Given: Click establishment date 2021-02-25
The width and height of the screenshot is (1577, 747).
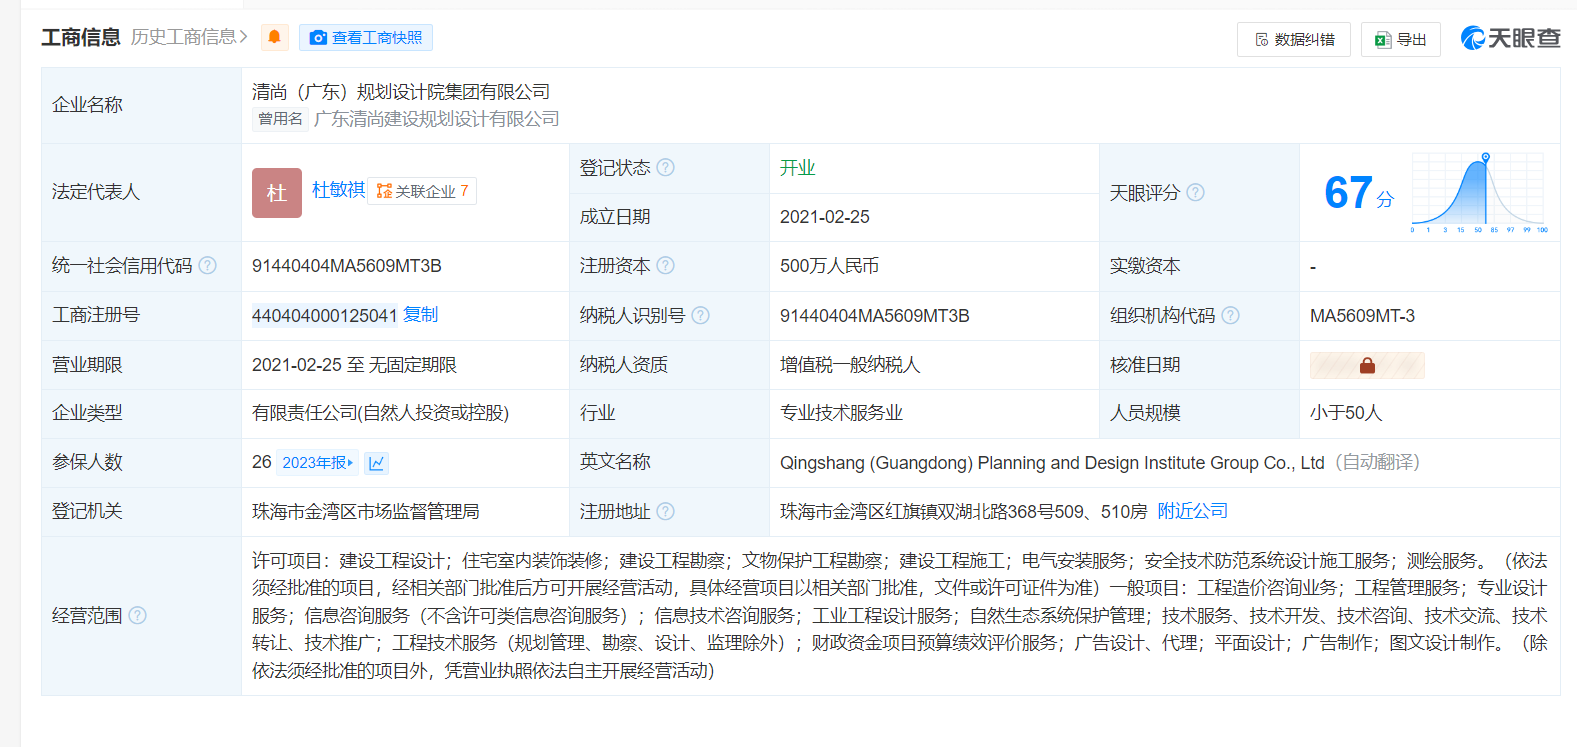Looking at the screenshot, I should click(825, 217).
